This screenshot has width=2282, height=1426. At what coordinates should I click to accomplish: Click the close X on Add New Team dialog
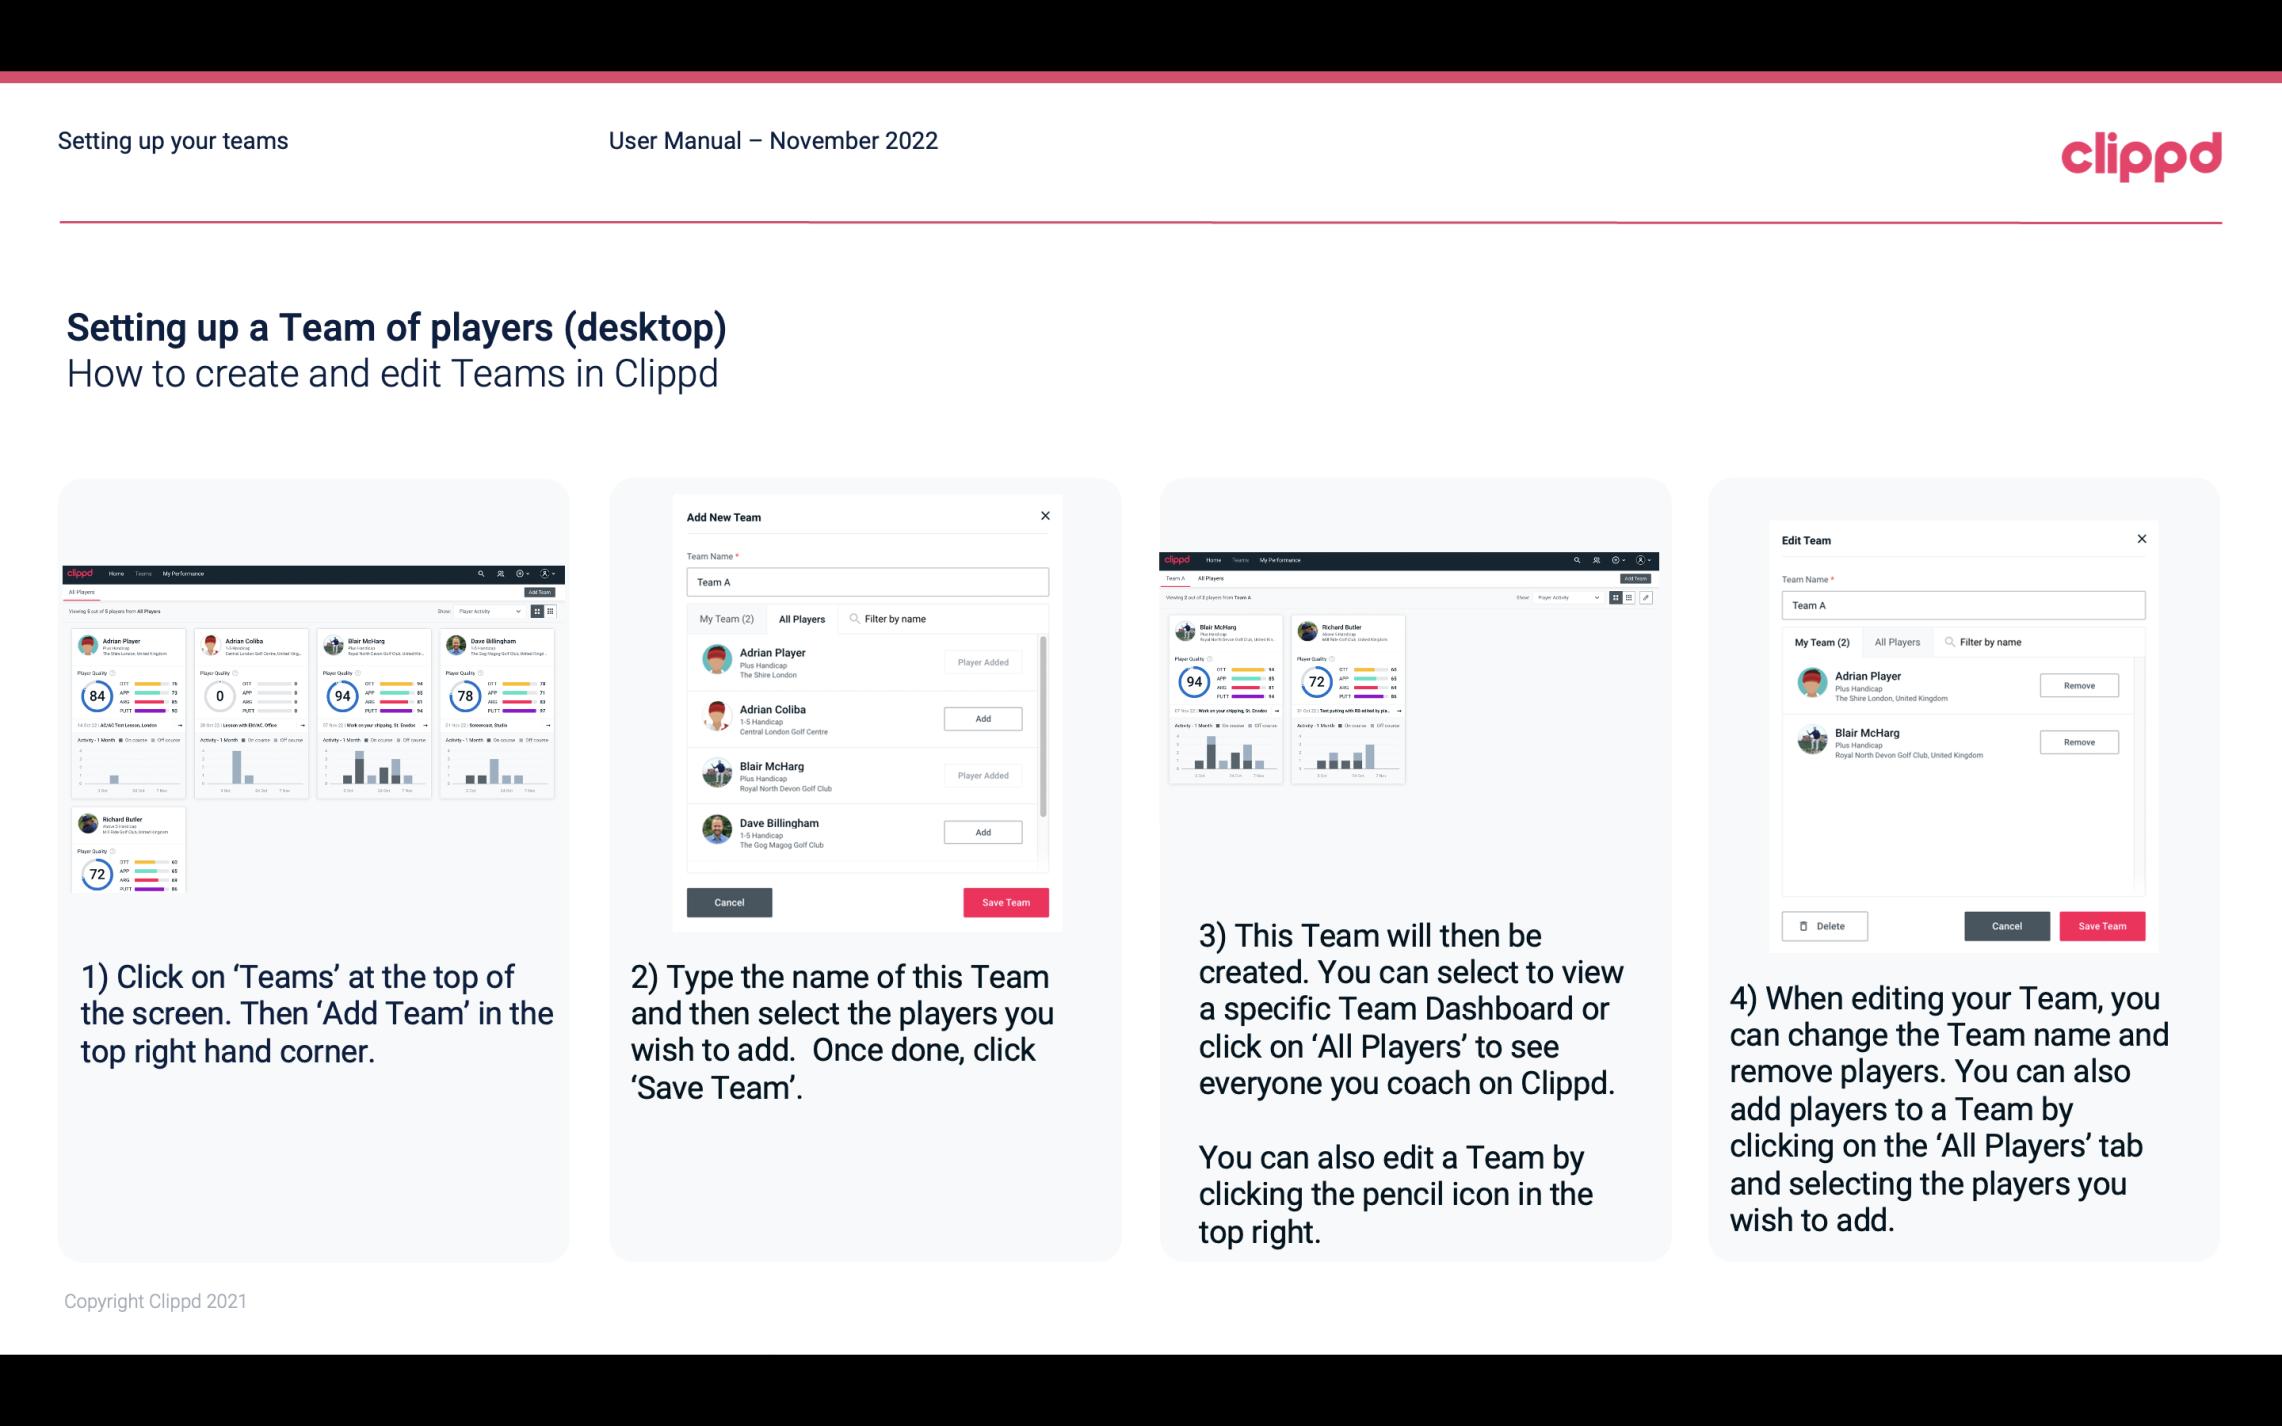(1045, 516)
